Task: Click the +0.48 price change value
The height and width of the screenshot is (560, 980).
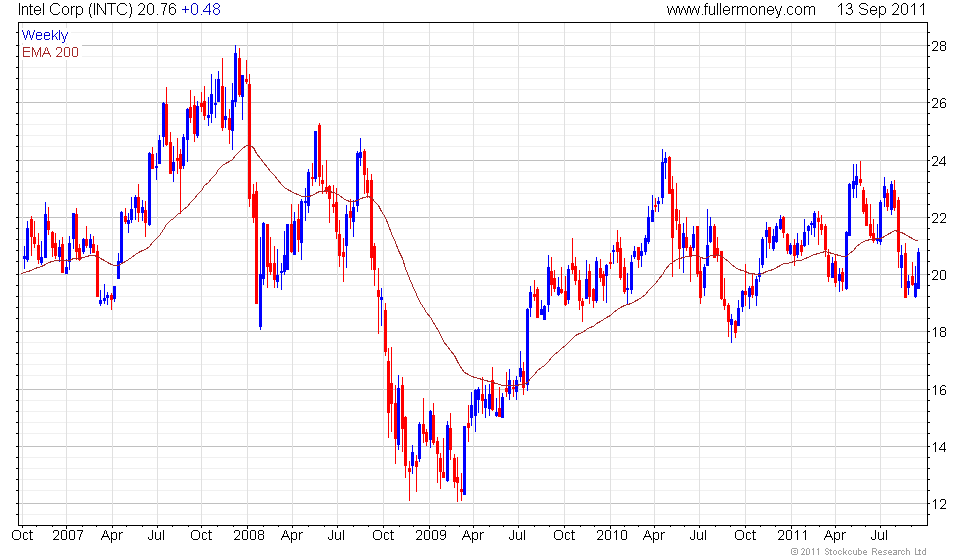Action: [x=201, y=9]
